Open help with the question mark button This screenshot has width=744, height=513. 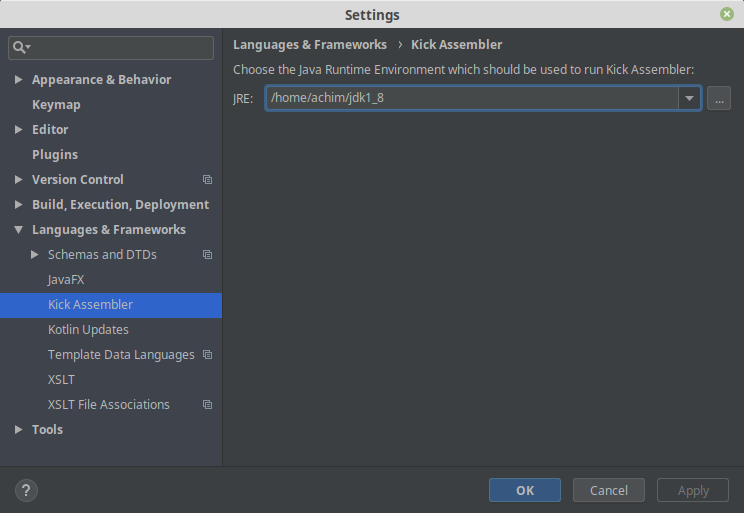(x=26, y=491)
